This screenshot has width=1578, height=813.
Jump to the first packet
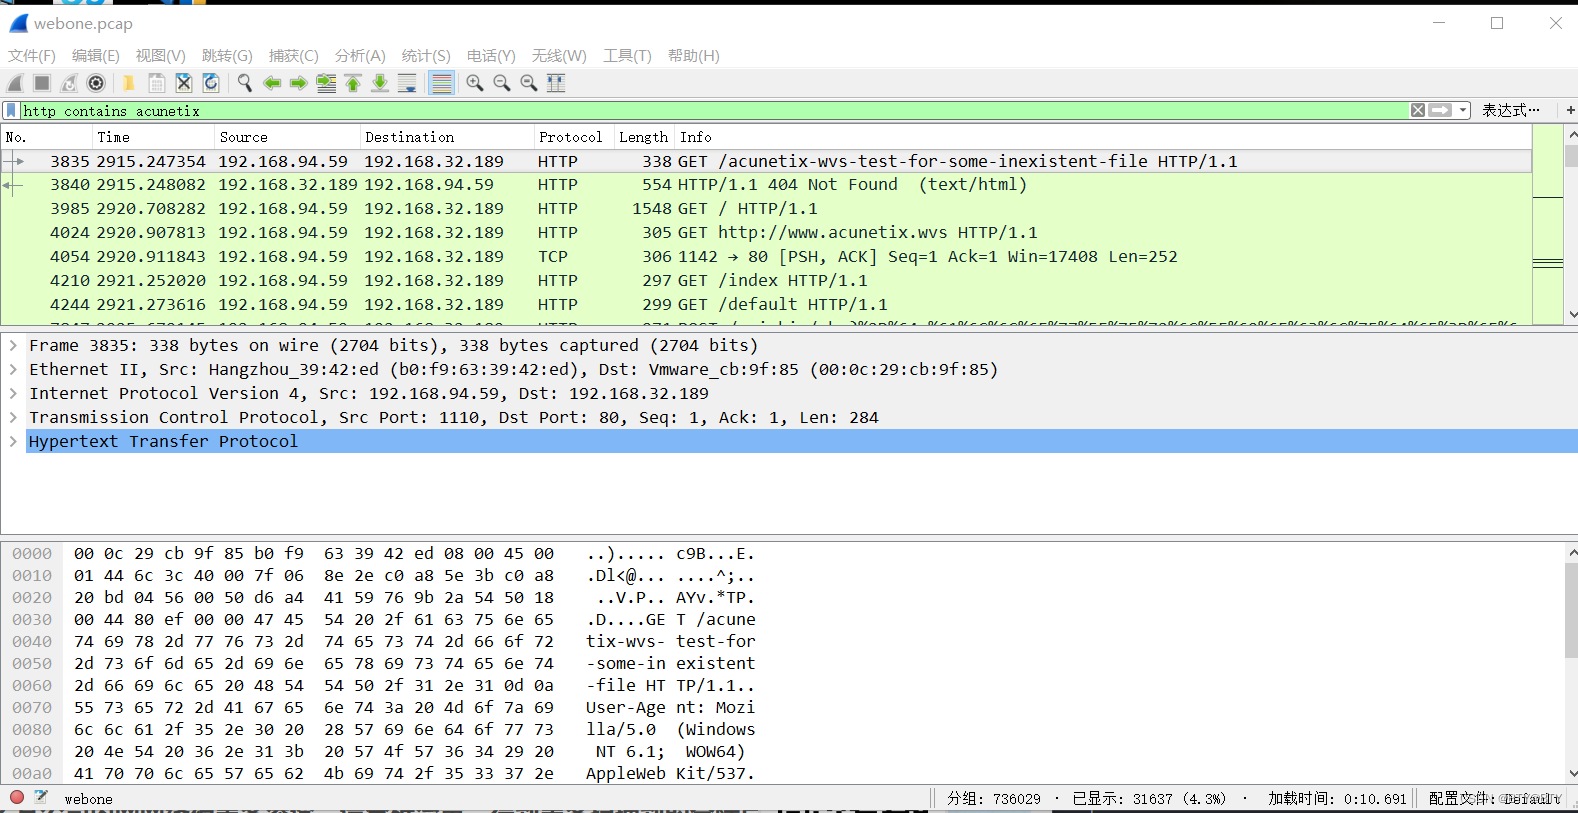tap(353, 83)
